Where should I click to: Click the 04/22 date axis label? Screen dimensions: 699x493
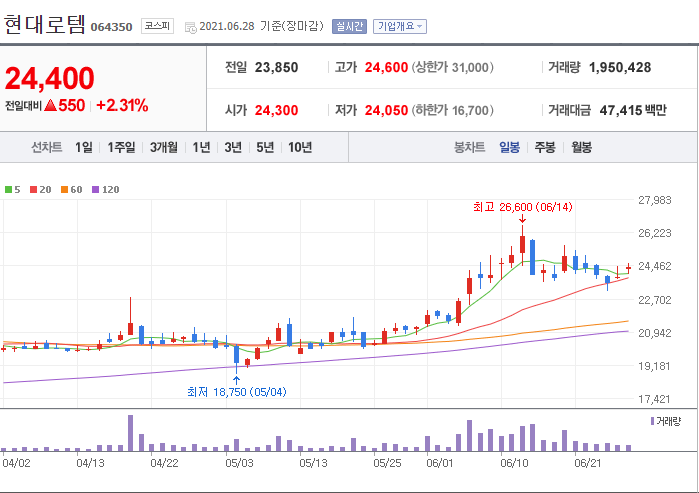tap(164, 463)
